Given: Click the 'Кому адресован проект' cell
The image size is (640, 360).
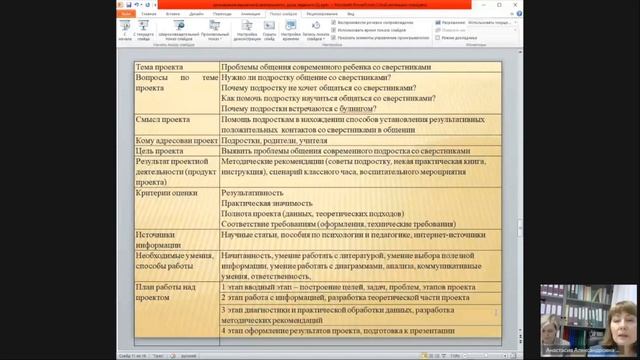Looking at the screenshot, I should tap(177, 140).
